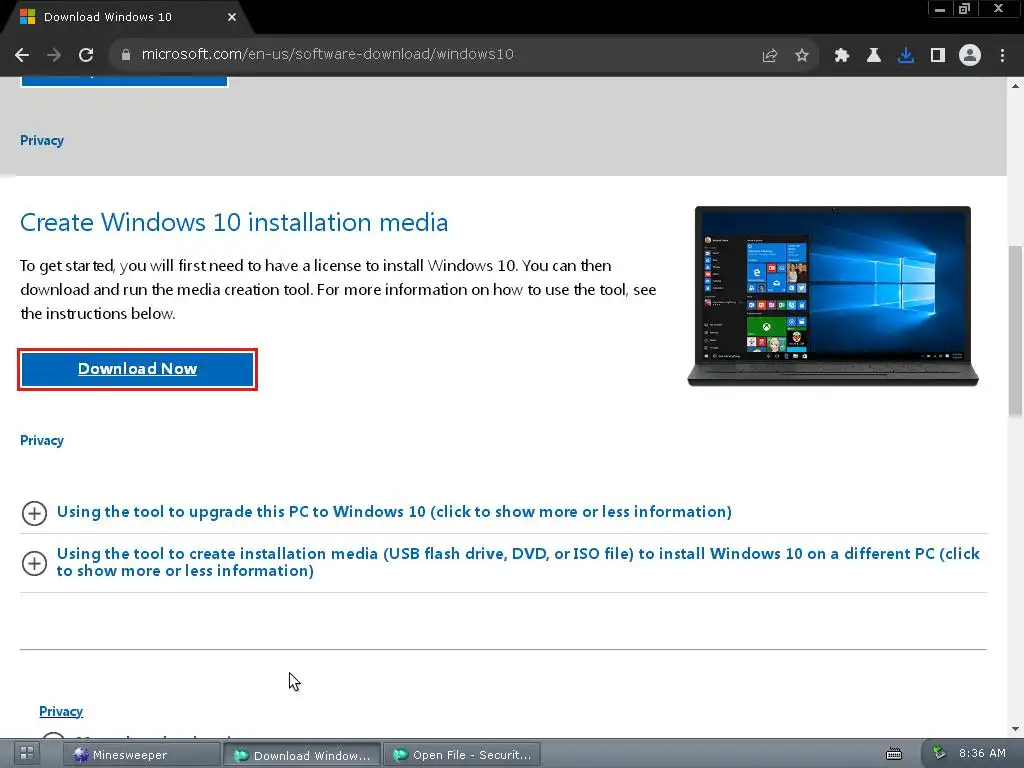This screenshot has width=1024, height=768.
Task: Open the Chrome Labs flask icon
Action: tap(874, 56)
